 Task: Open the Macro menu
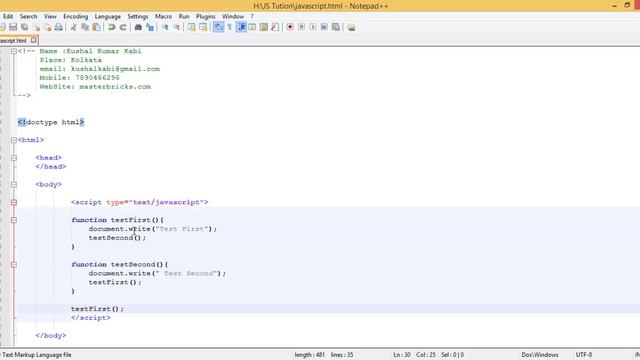tap(163, 16)
